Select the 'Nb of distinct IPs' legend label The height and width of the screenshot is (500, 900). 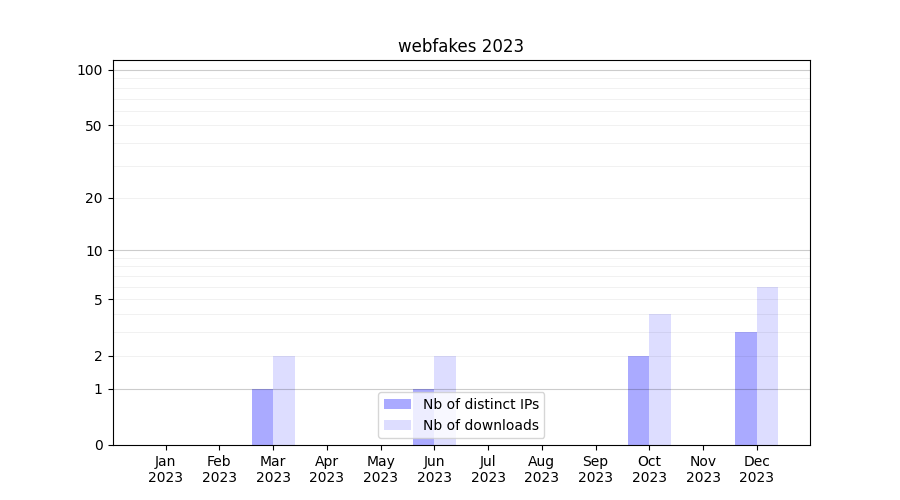[x=481, y=404]
